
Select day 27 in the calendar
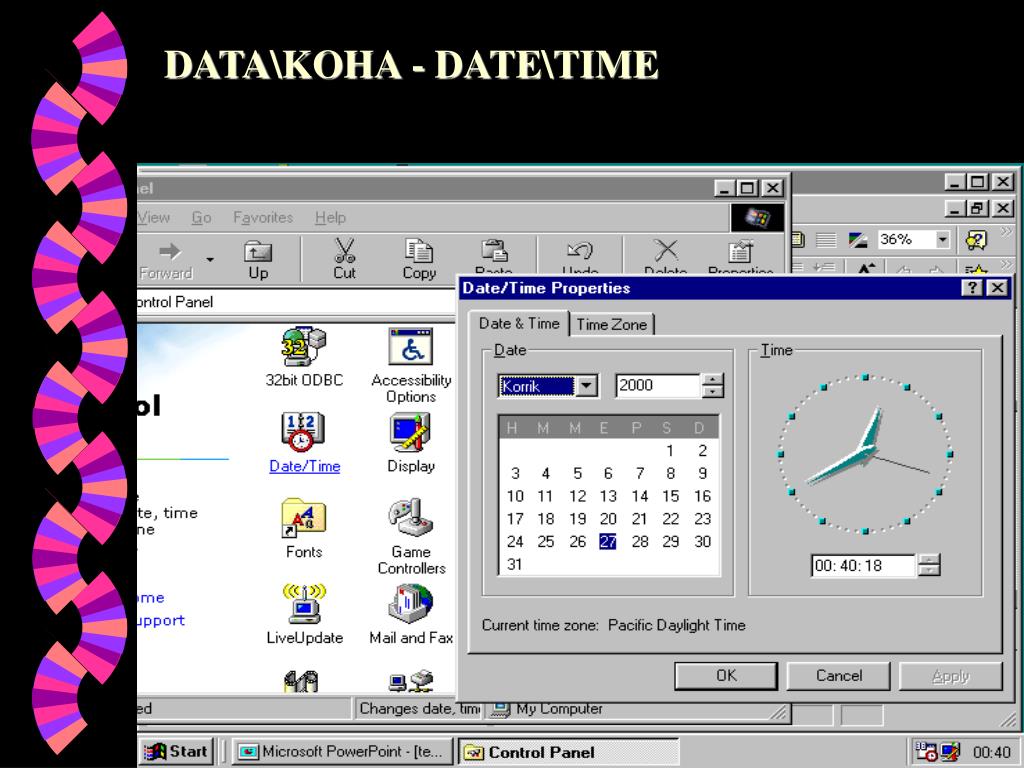pyautogui.click(x=607, y=541)
